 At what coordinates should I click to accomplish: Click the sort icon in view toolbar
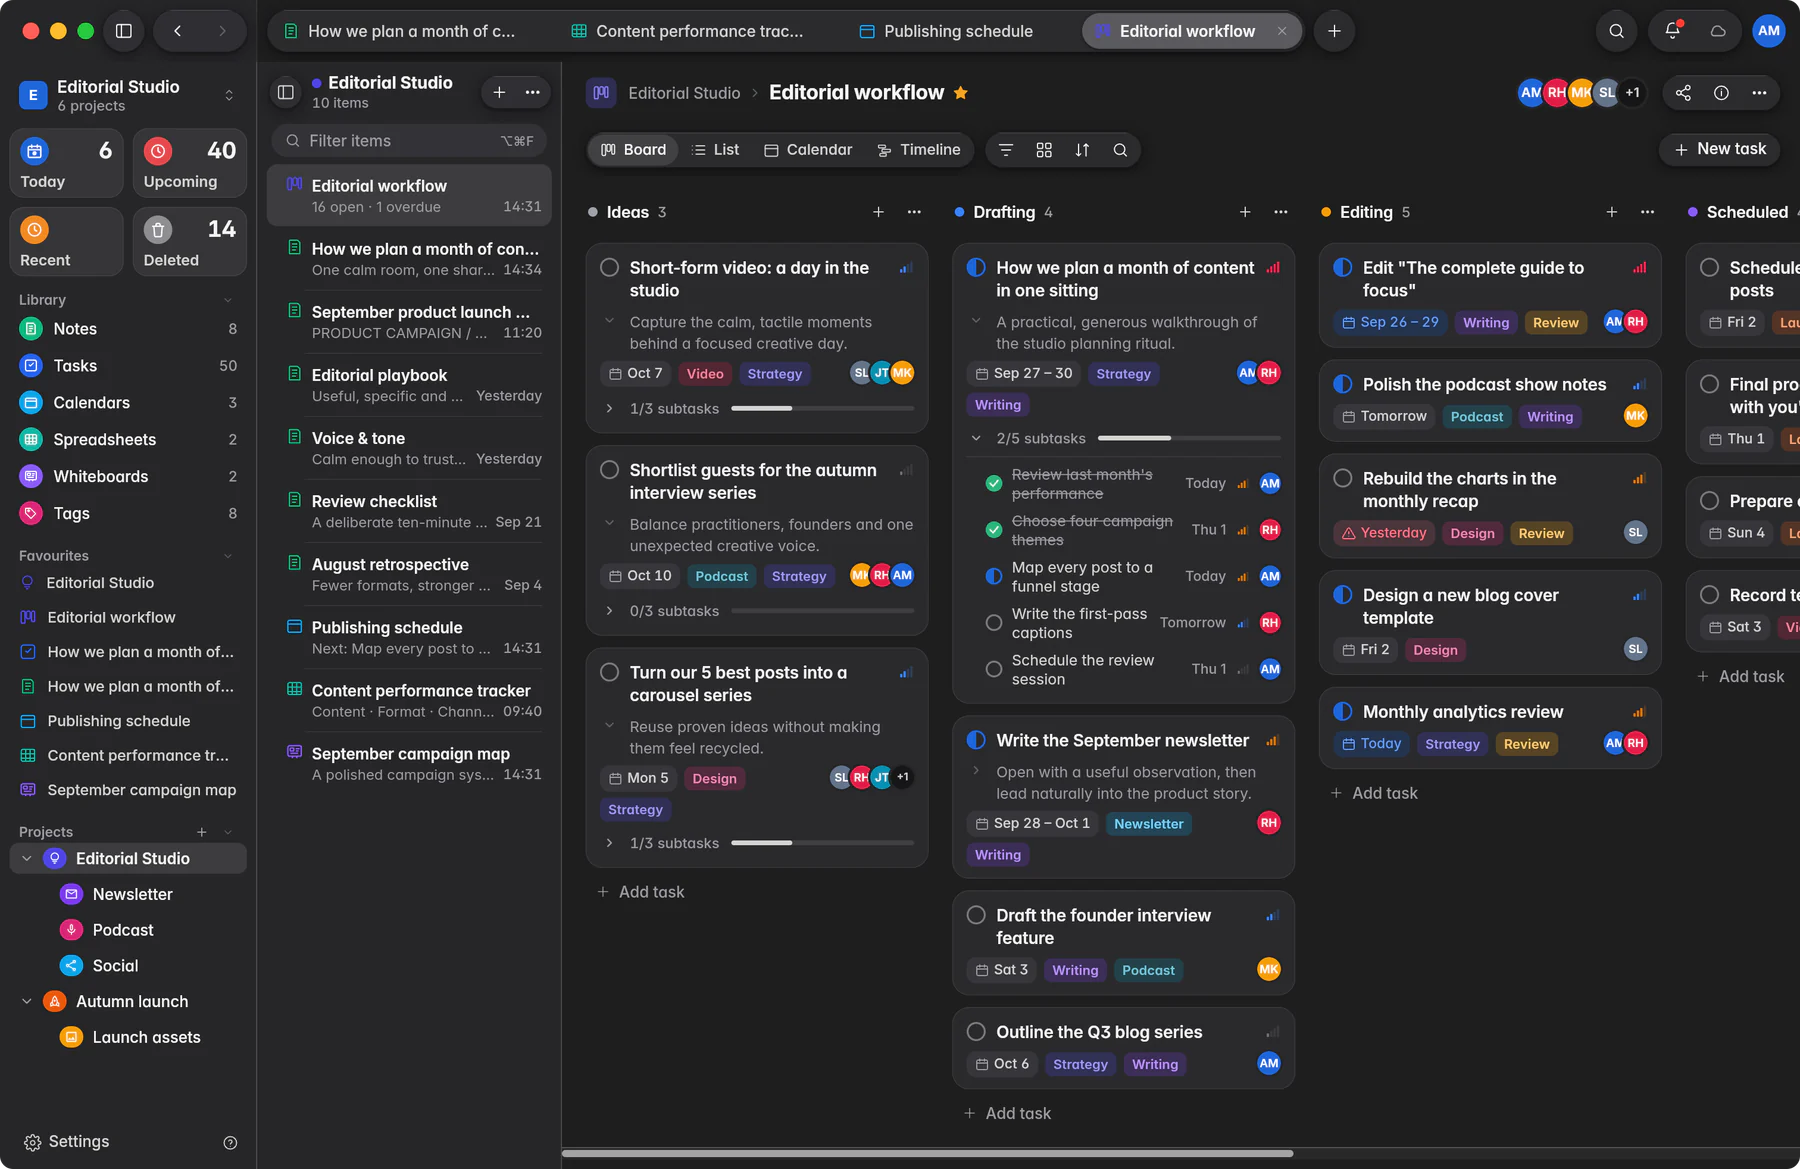(1082, 150)
